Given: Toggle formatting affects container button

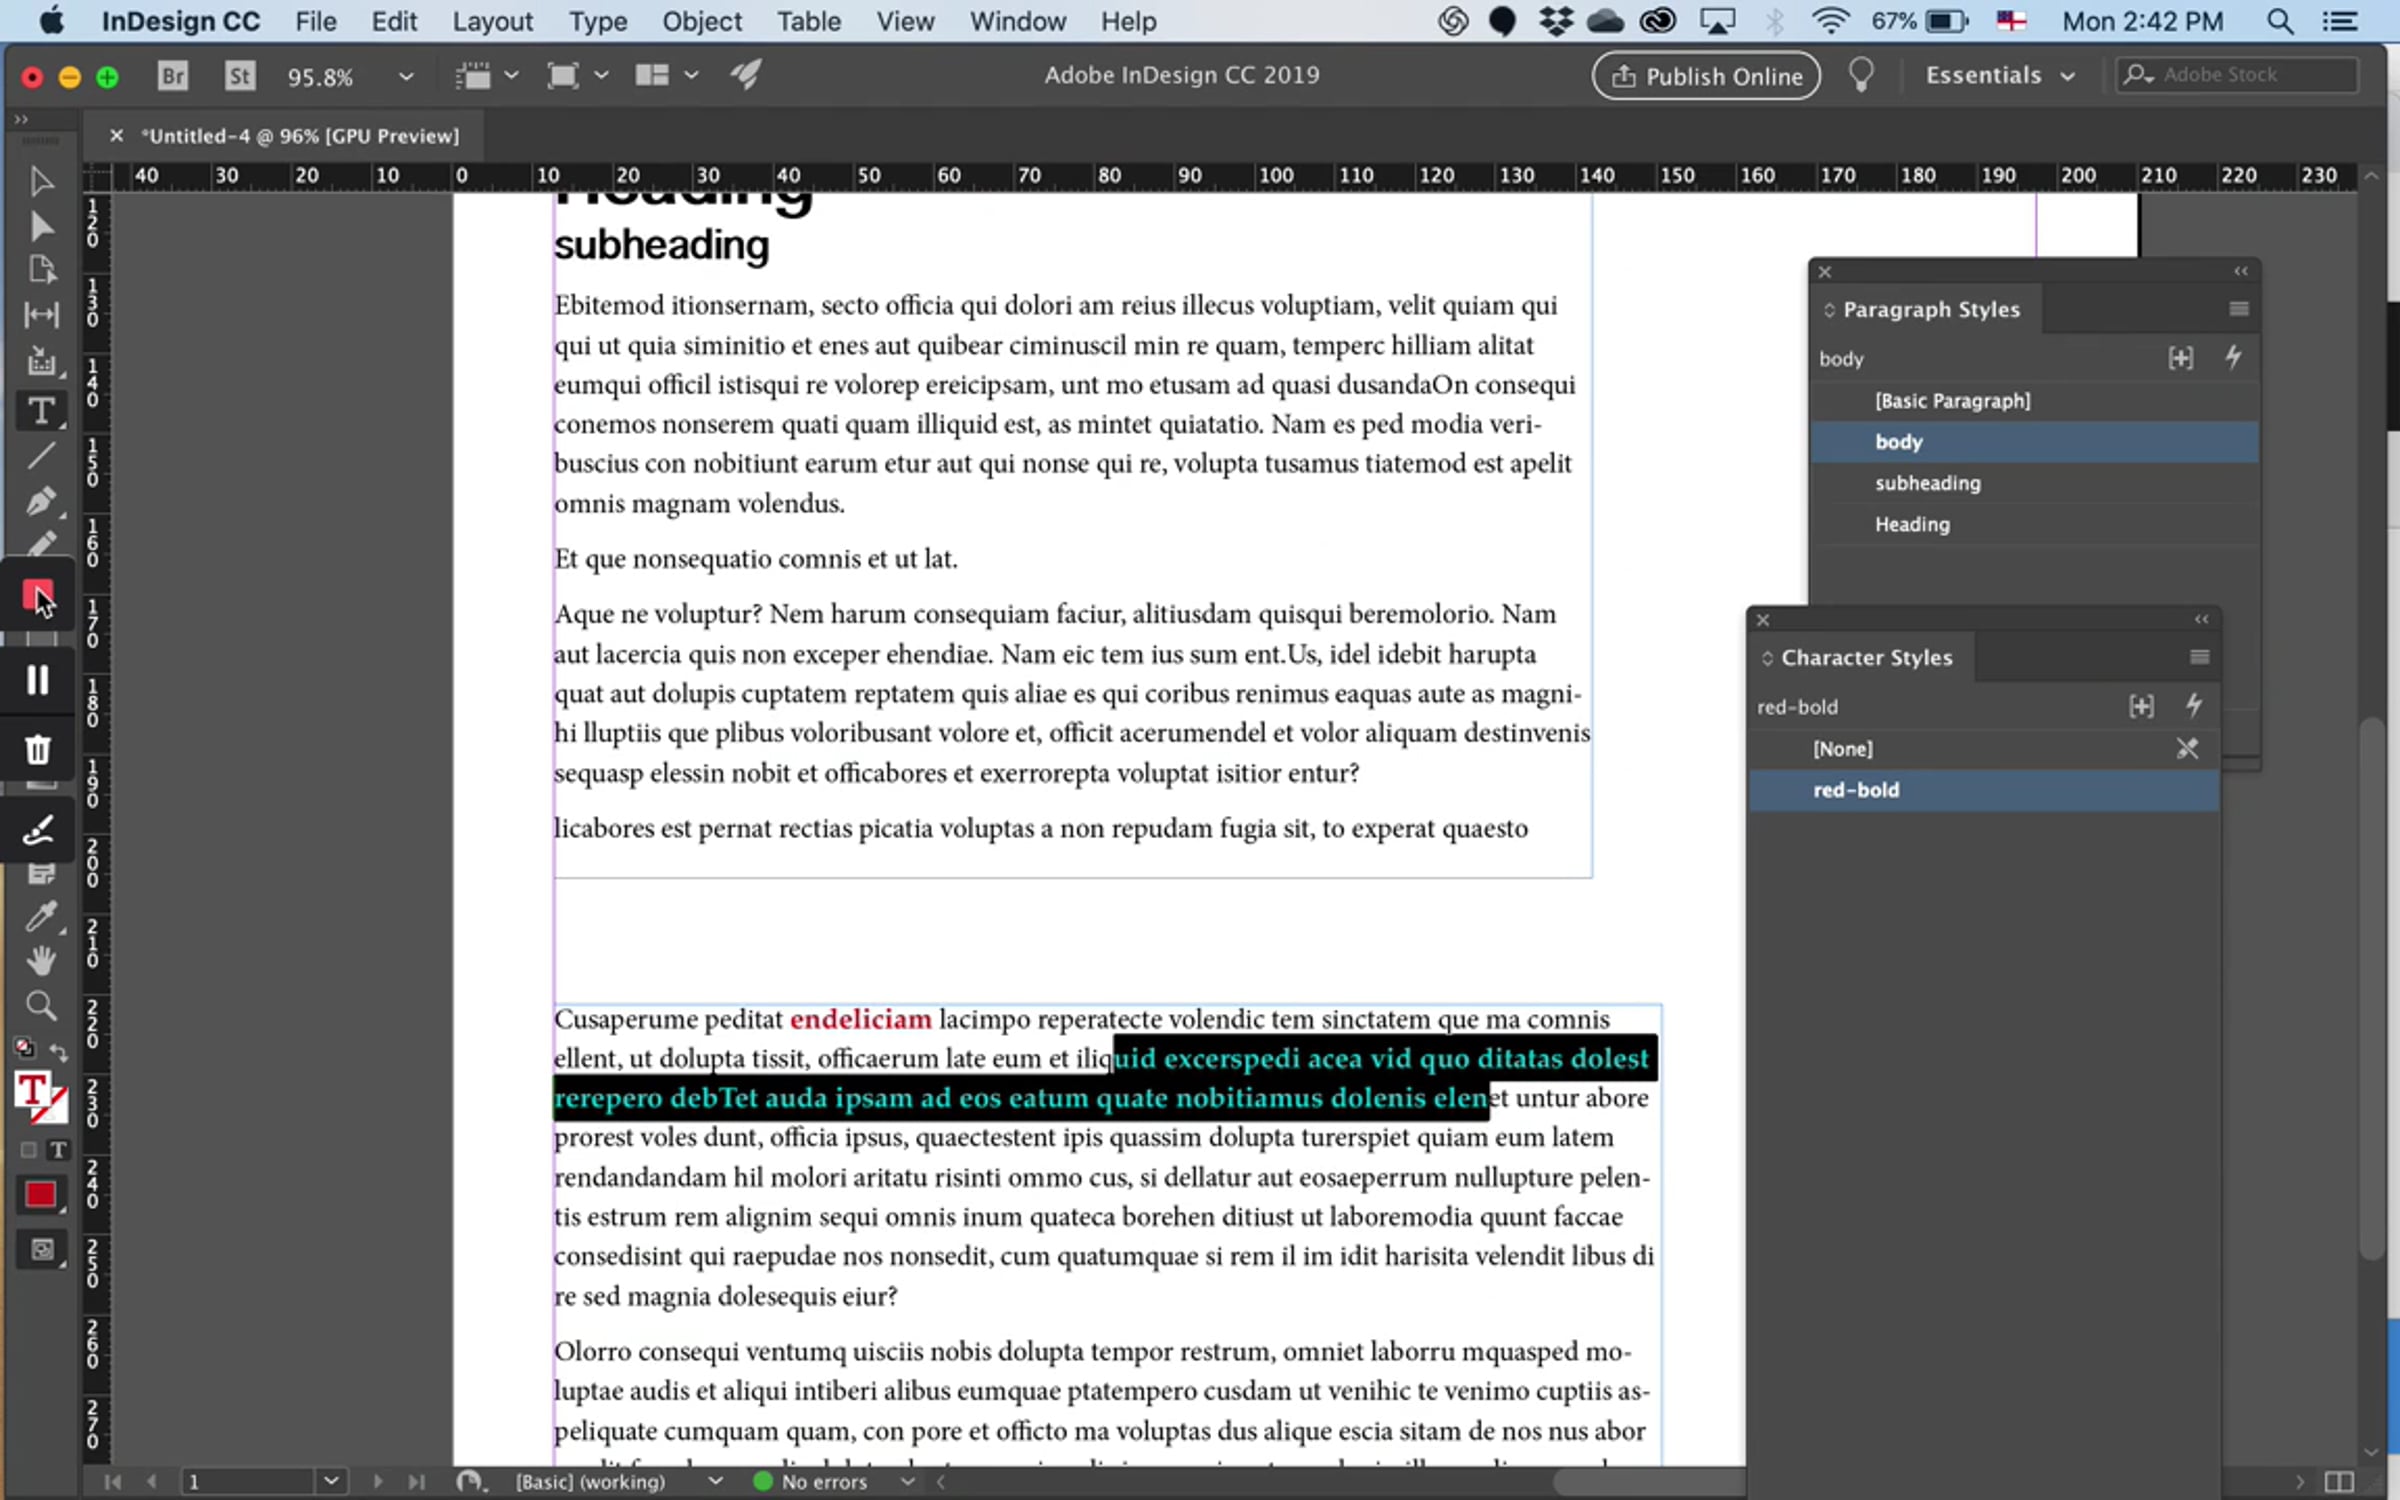Looking at the screenshot, I should click(28, 1150).
